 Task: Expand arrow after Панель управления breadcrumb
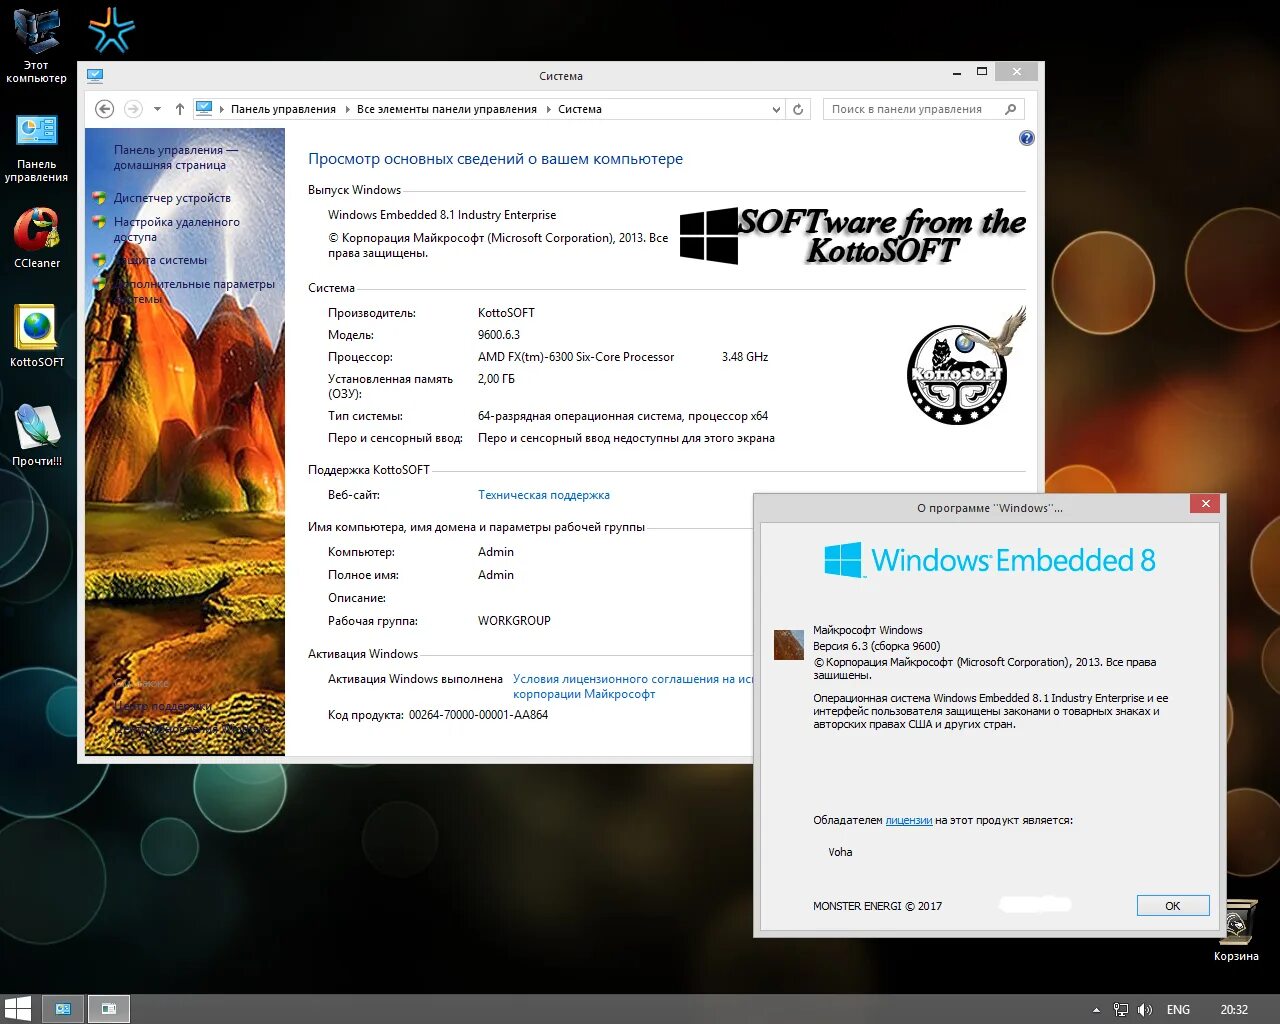[x=347, y=109]
